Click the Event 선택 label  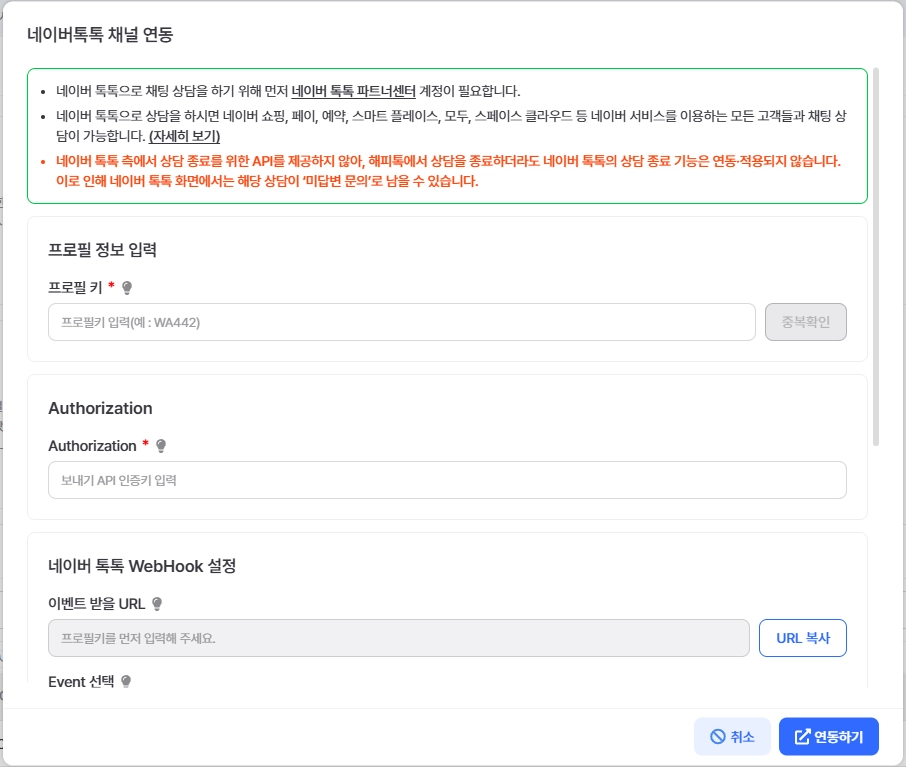point(81,682)
